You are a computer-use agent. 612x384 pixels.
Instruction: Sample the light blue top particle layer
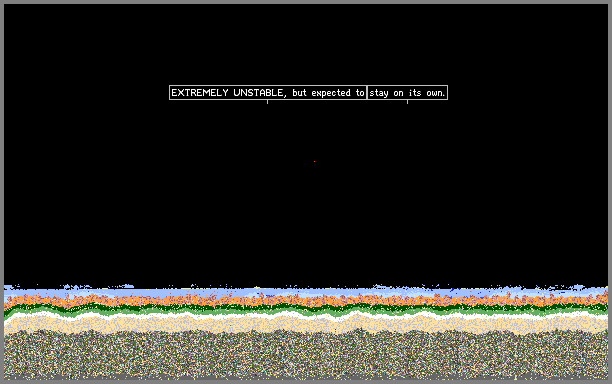306,292
